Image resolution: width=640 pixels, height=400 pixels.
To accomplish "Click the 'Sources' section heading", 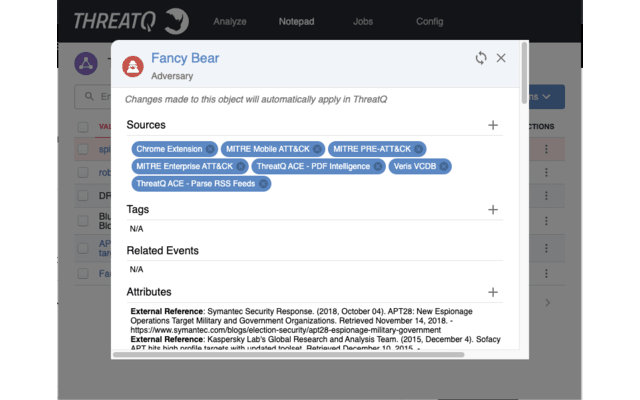I will 146,125.
